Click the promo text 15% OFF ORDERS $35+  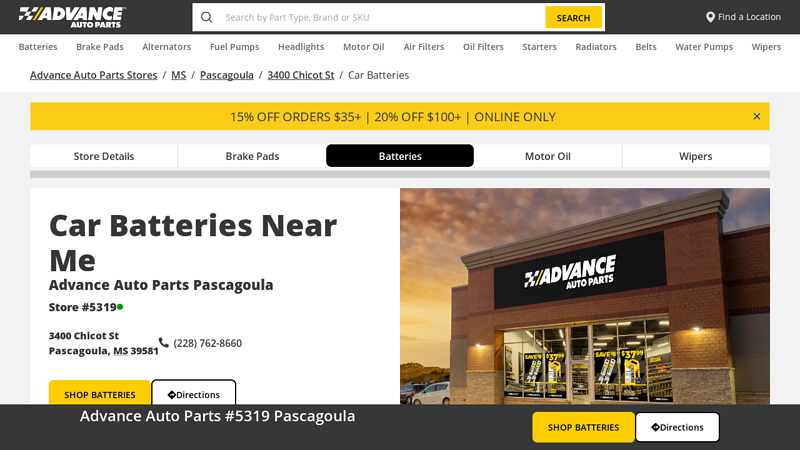coord(295,117)
